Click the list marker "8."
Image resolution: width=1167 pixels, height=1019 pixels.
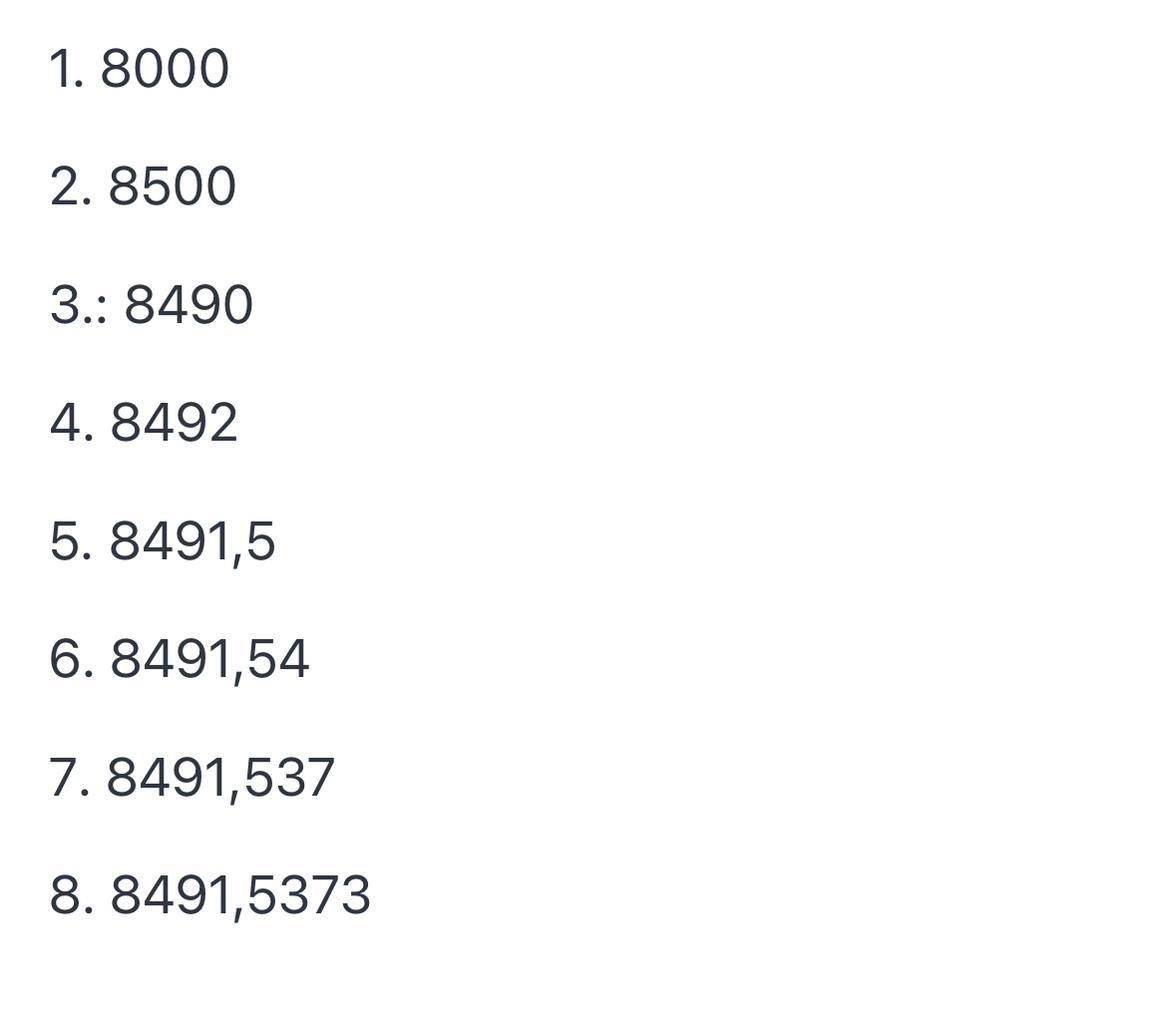tap(72, 895)
